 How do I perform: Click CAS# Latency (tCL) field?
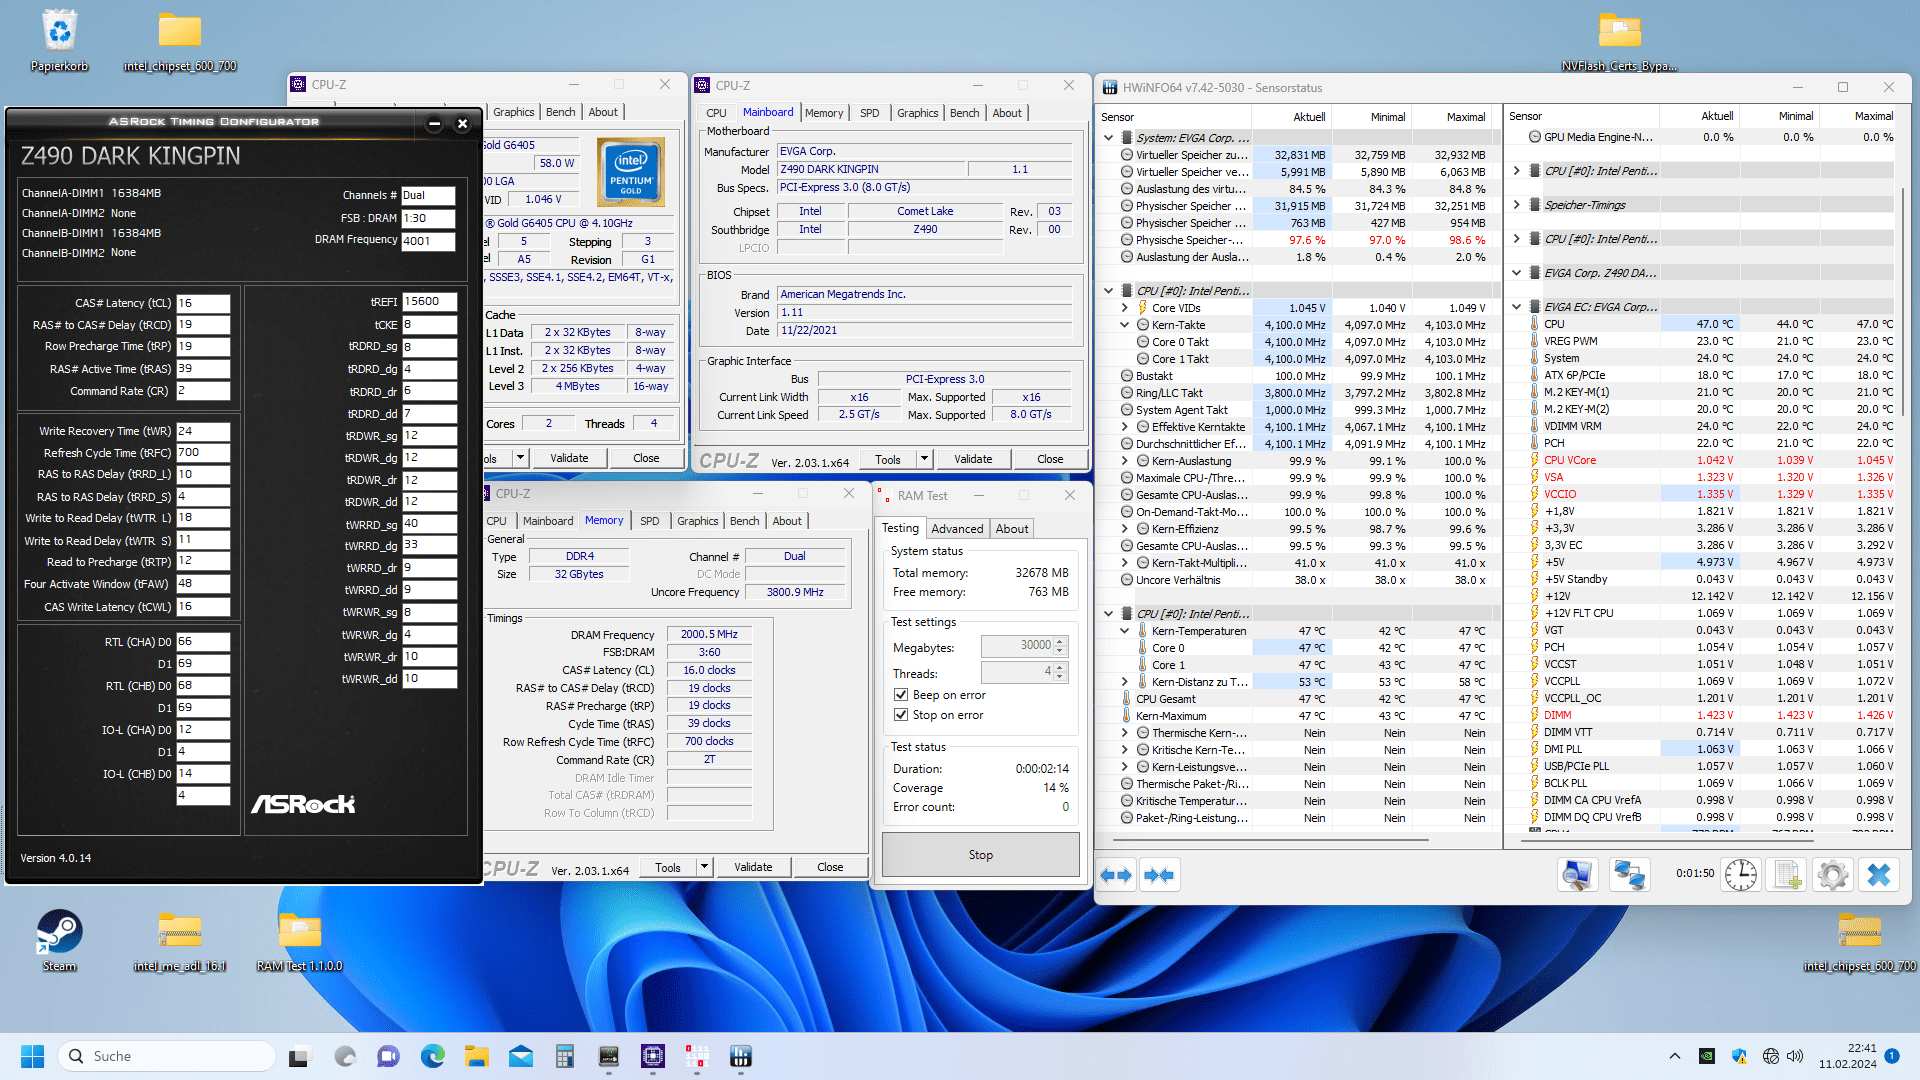203,303
